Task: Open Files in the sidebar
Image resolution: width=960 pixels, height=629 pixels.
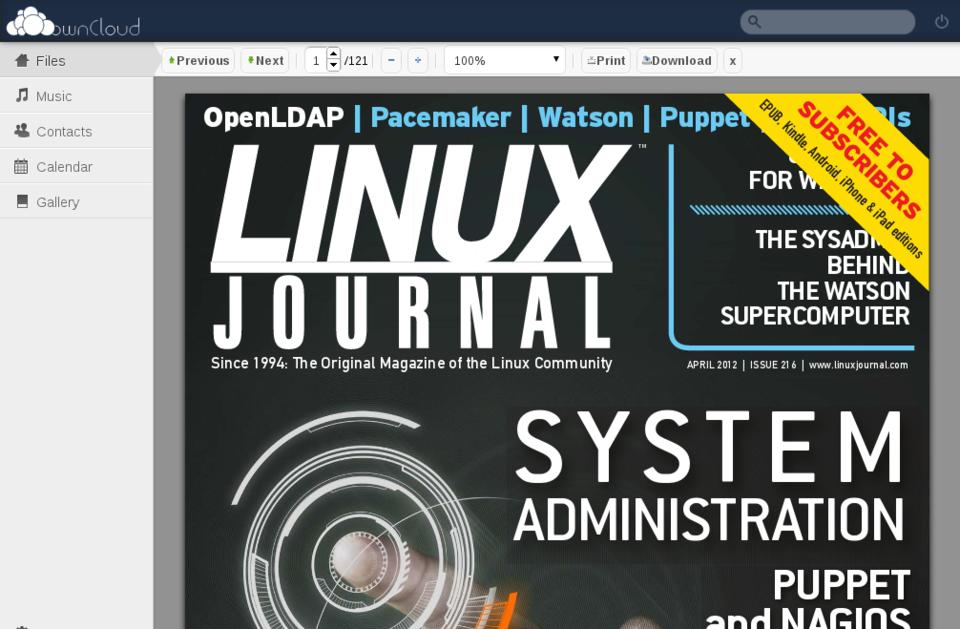Action: coord(77,60)
